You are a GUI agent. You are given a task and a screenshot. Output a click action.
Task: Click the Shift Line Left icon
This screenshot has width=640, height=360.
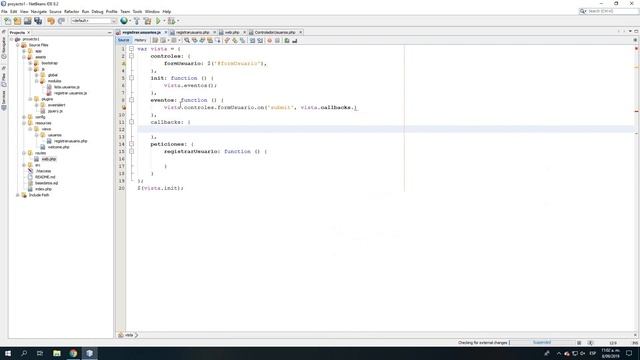click(252, 40)
